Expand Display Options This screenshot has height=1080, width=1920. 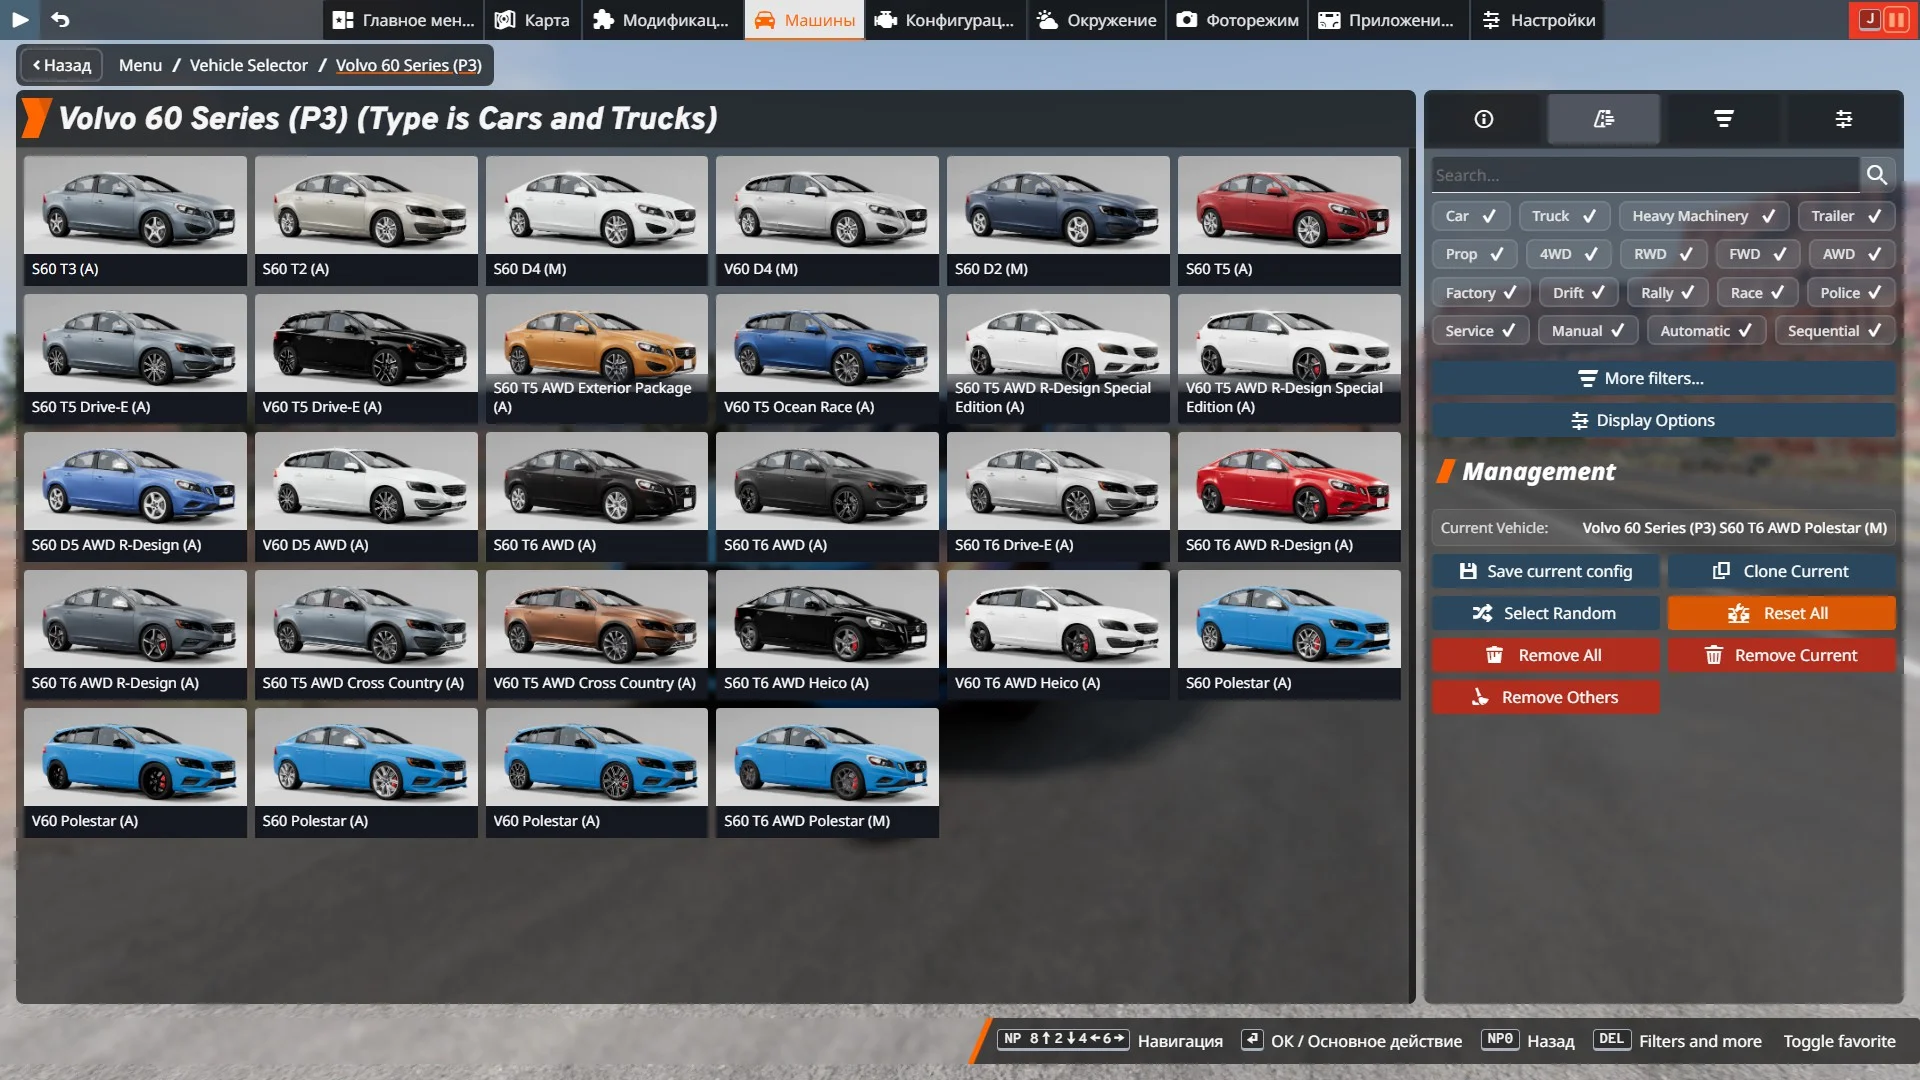click(1663, 420)
